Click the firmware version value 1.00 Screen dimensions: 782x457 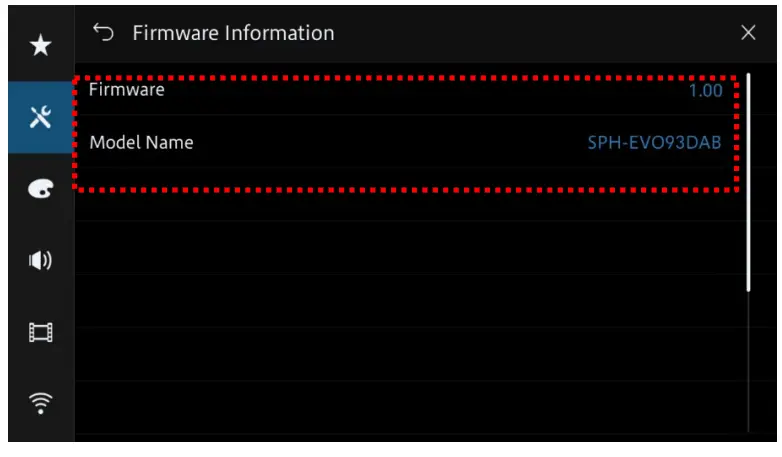704,91
